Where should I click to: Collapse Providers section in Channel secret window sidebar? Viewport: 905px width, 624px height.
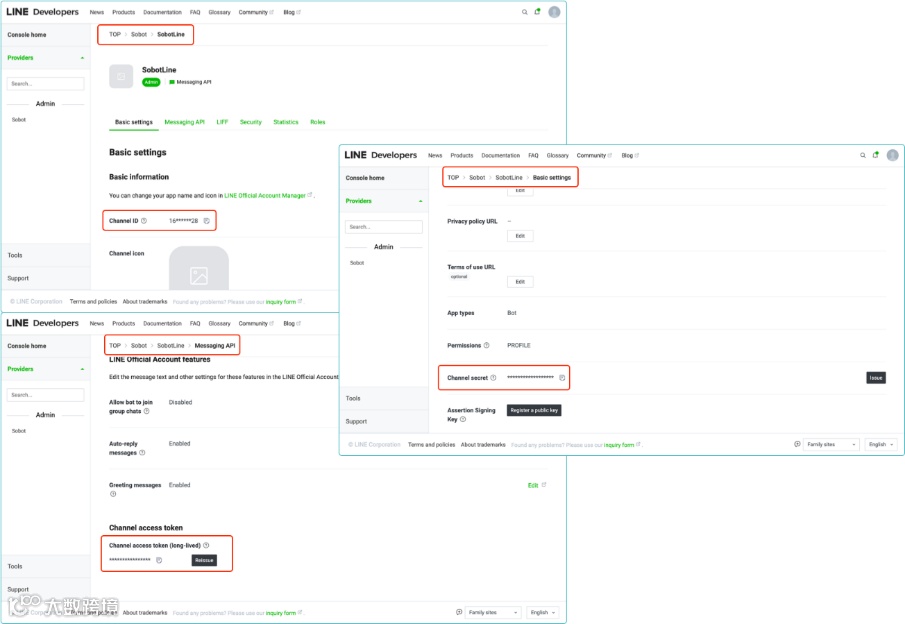coord(420,201)
